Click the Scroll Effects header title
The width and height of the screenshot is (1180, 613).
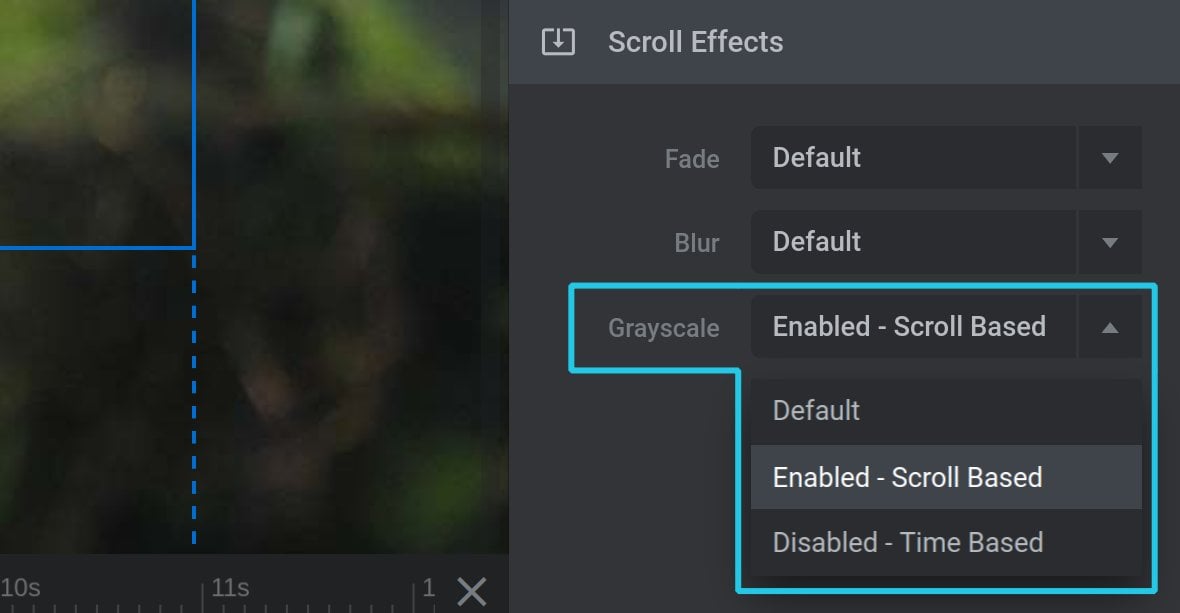pos(695,42)
